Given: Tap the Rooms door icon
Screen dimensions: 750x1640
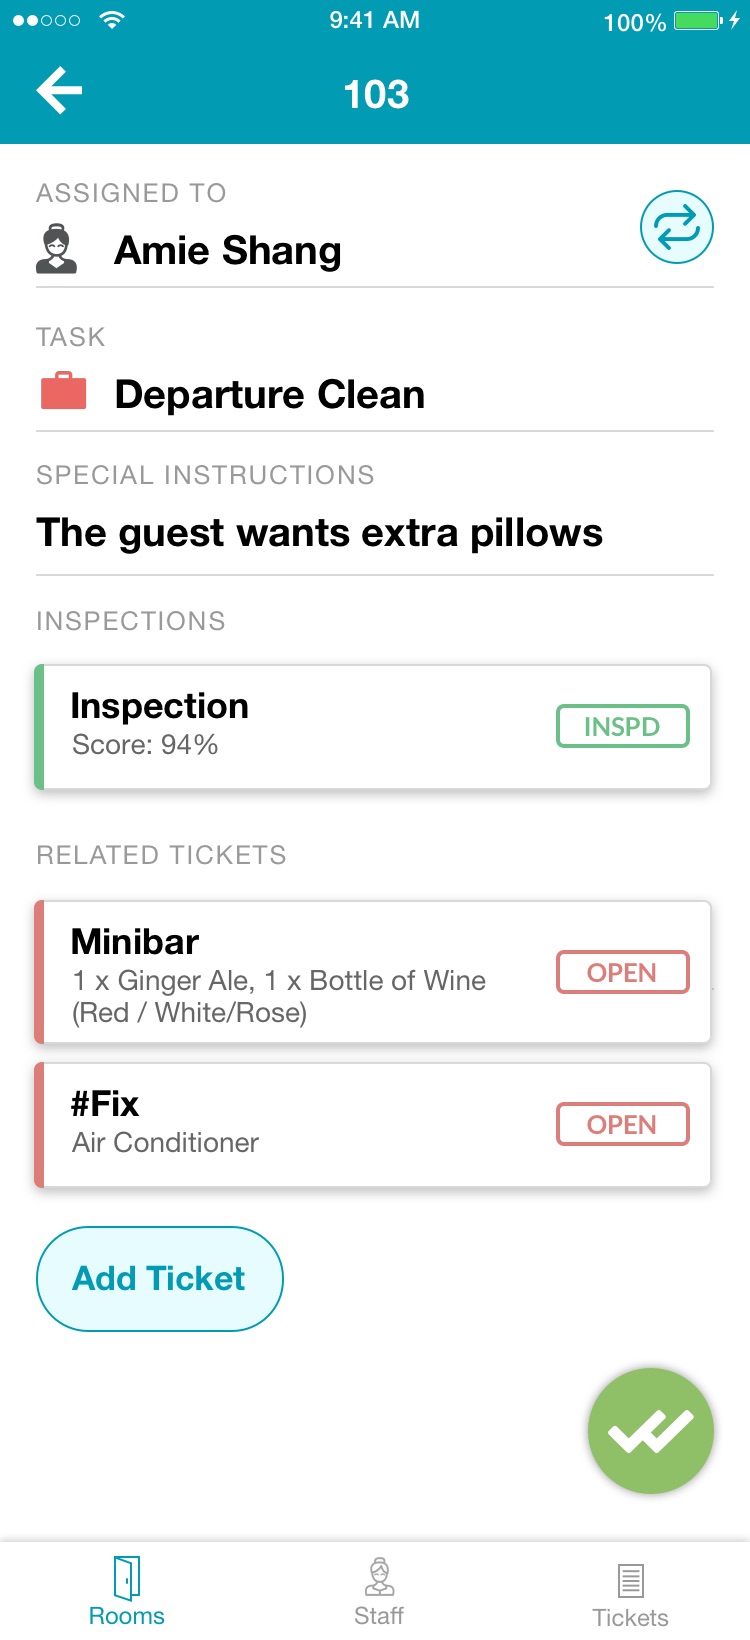Looking at the screenshot, I should (x=127, y=1578).
